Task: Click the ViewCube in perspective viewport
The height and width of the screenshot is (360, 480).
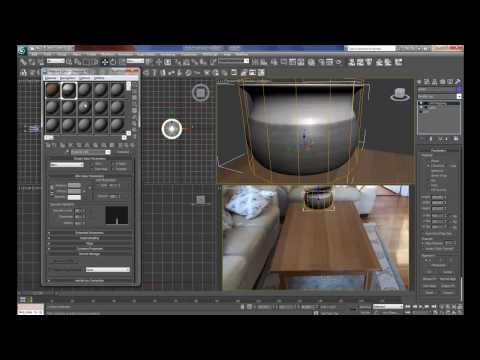Action: pyautogui.click(x=400, y=94)
